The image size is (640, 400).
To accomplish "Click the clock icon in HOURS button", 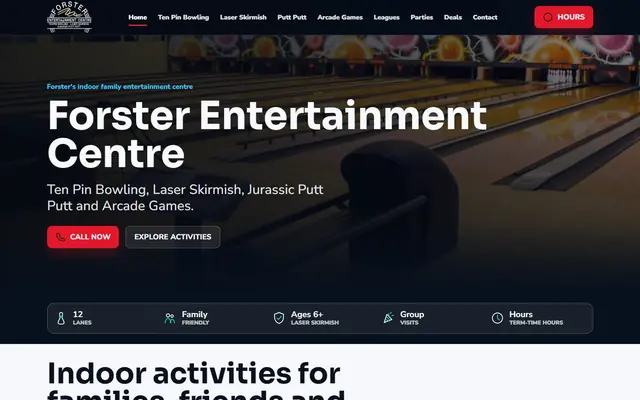I will 548,17.
